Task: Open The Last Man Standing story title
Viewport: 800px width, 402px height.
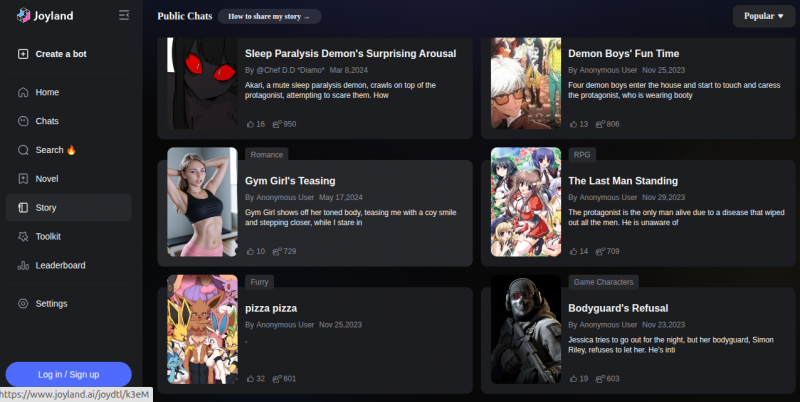Action: [623, 181]
